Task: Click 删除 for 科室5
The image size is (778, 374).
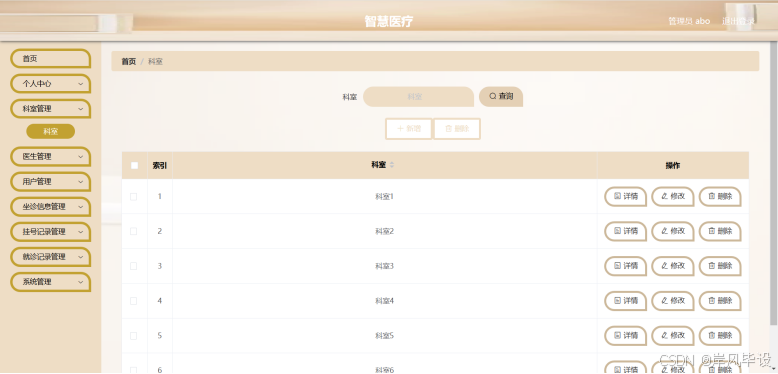Action: (720, 335)
